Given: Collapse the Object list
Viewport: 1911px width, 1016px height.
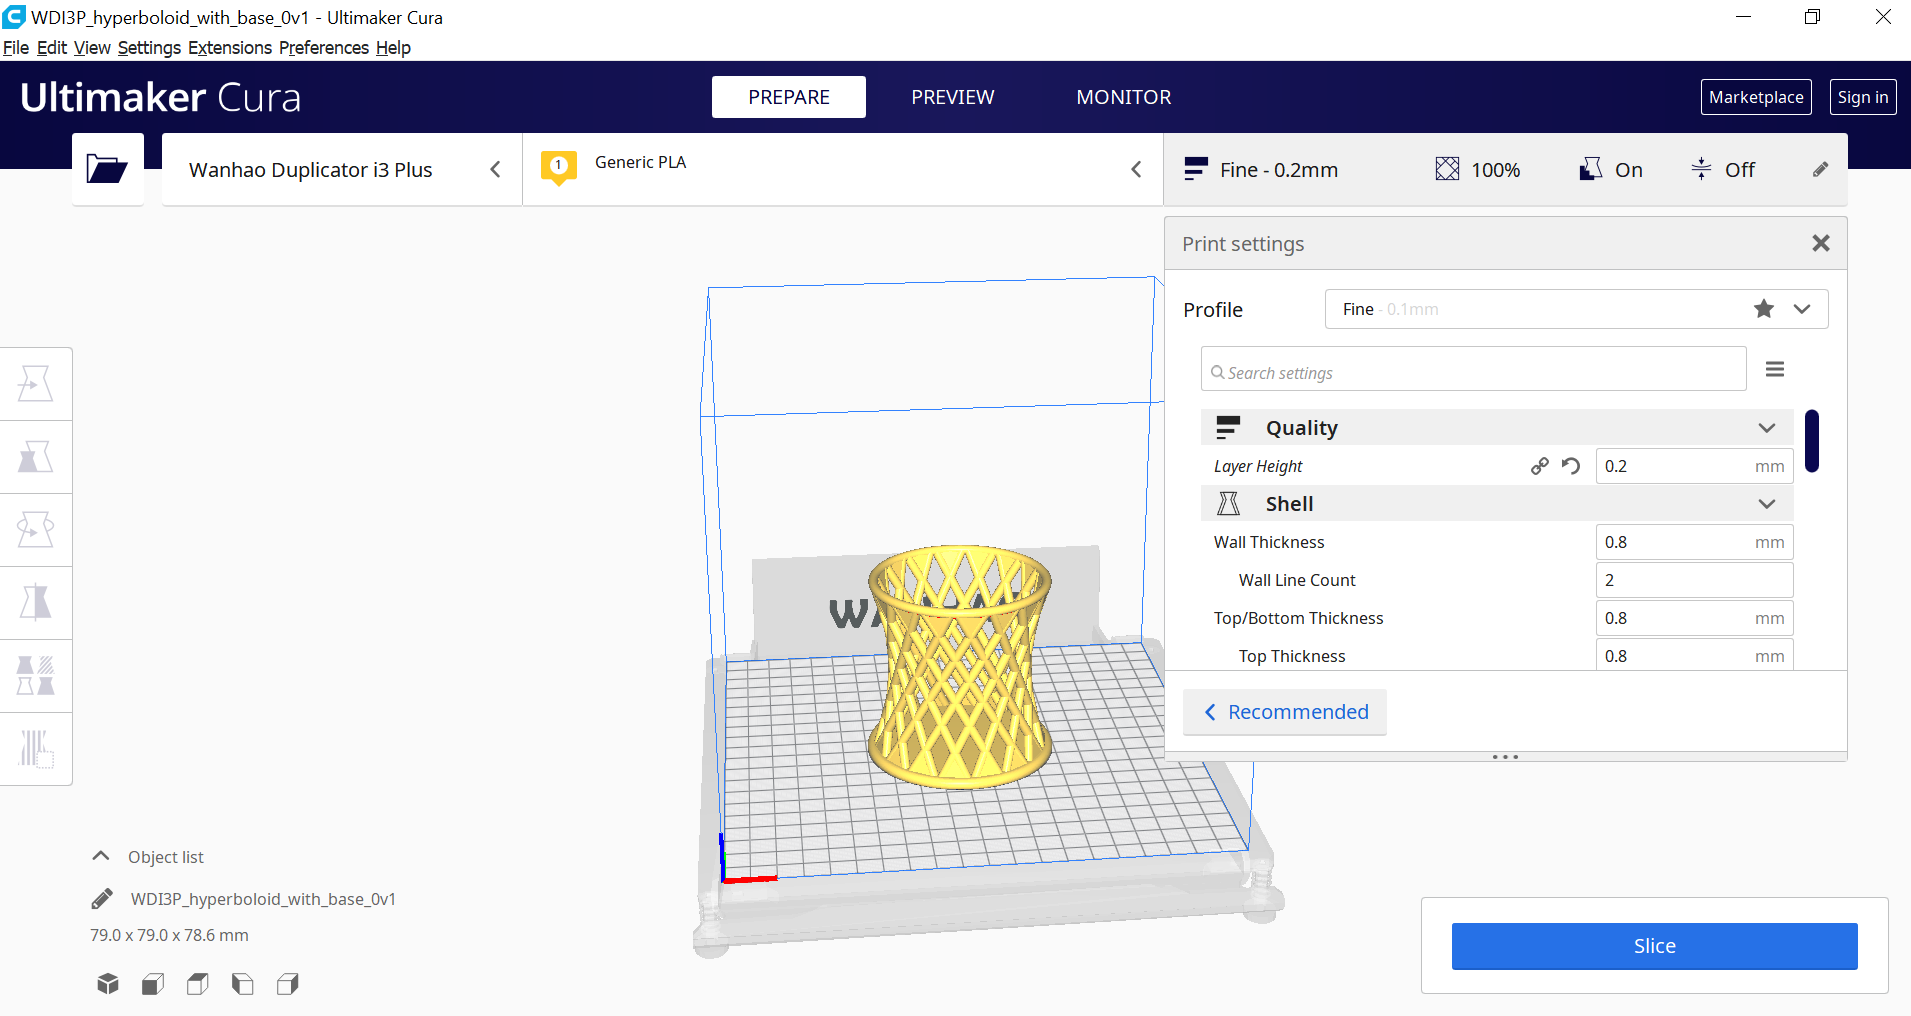Looking at the screenshot, I should [x=101, y=856].
